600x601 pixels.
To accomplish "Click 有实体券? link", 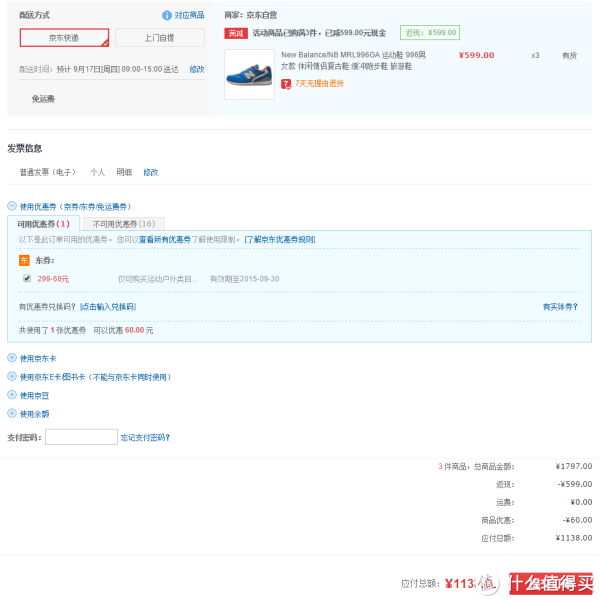I will coord(560,307).
